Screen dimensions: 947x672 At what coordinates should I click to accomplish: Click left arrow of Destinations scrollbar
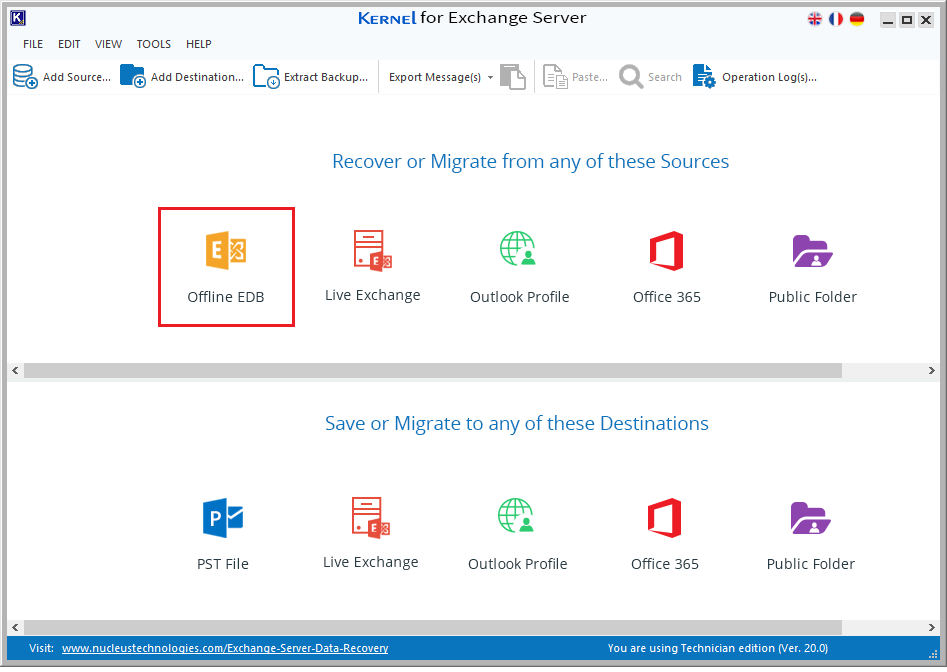tap(15, 627)
